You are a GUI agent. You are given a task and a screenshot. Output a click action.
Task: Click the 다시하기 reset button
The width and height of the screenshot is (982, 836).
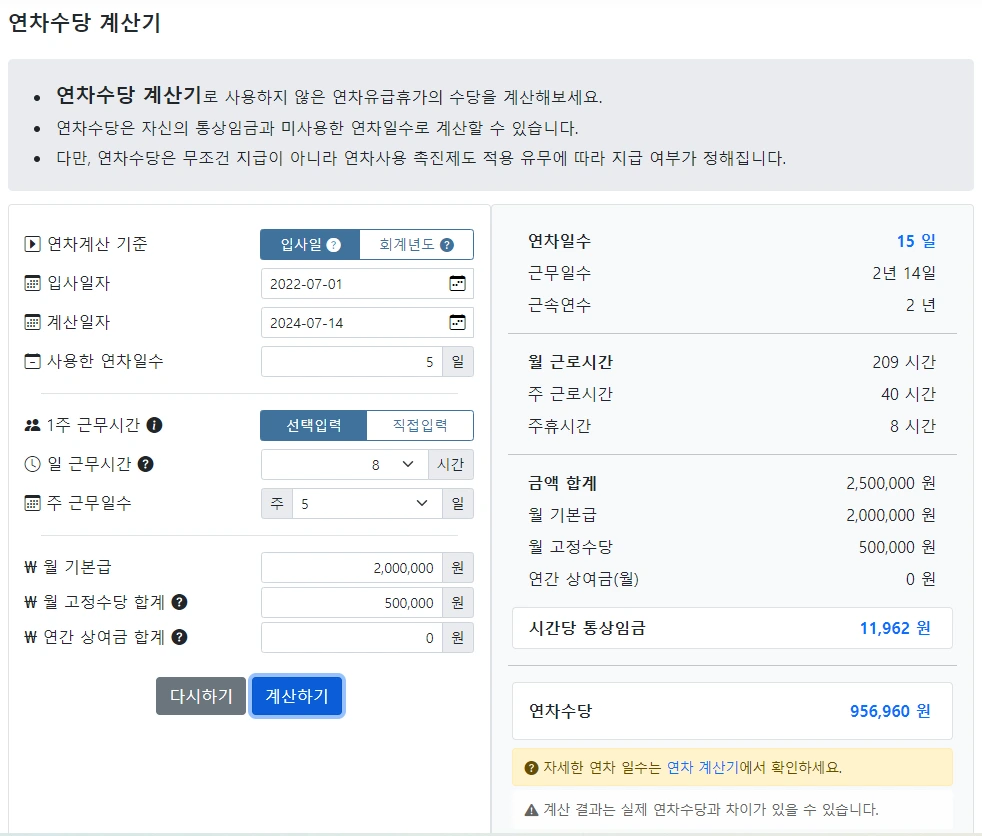[x=200, y=696]
